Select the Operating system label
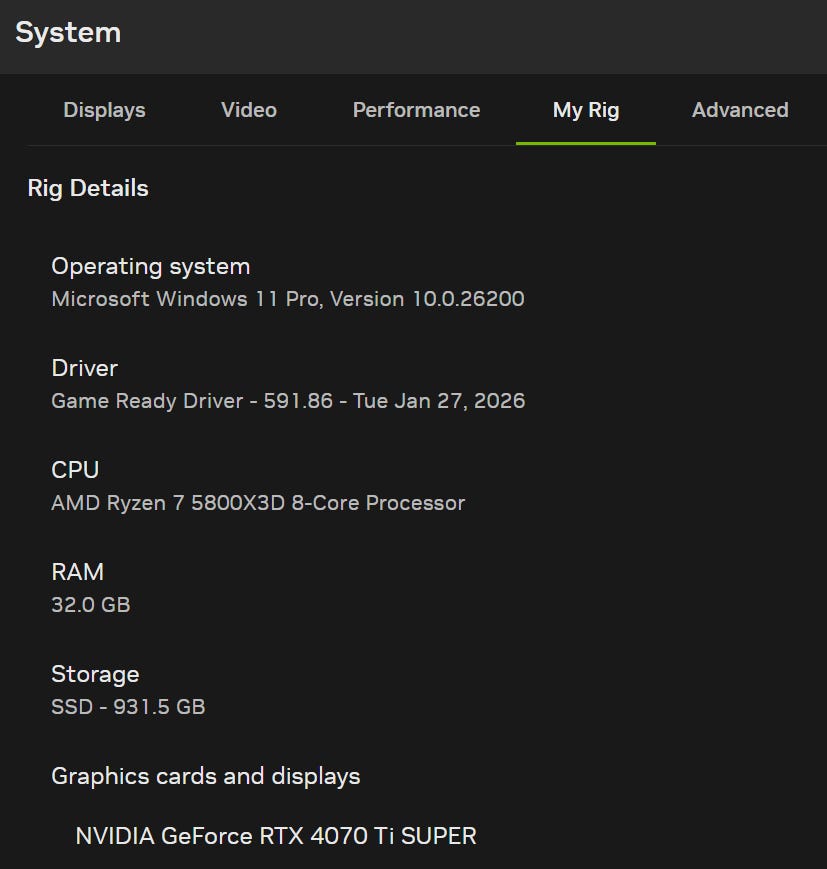Image resolution: width=827 pixels, height=869 pixels. (x=151, y=266)
